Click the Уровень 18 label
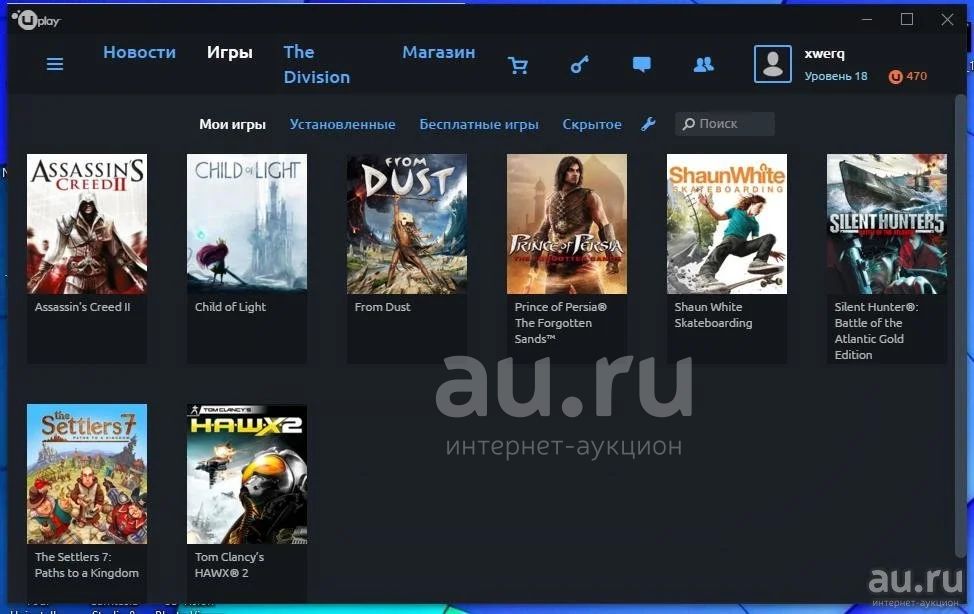Viewport: 974px width, 614px height. 835,76
